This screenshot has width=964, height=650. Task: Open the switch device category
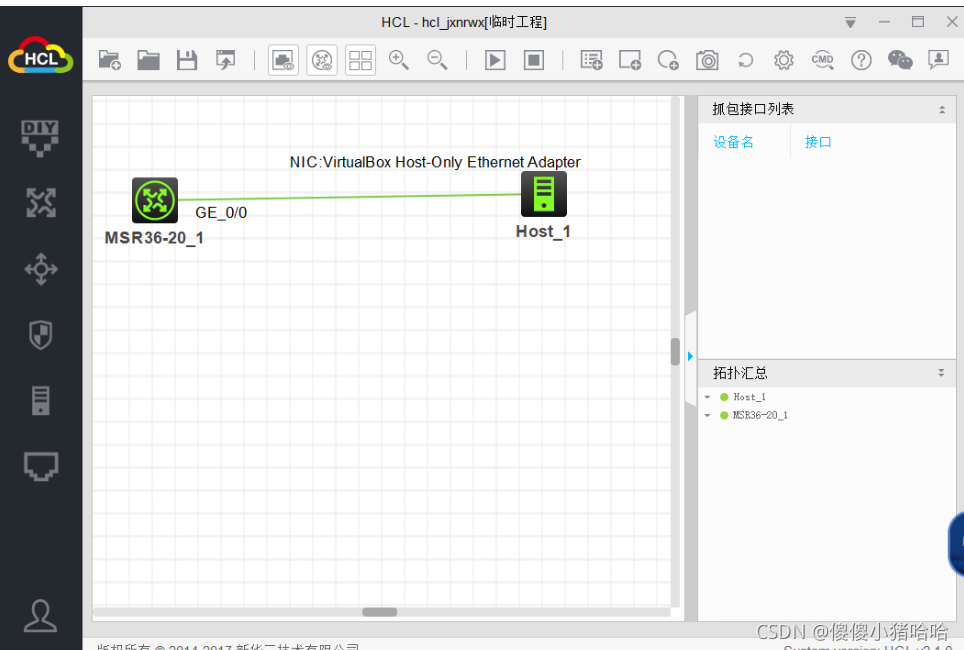coord(41,269)
